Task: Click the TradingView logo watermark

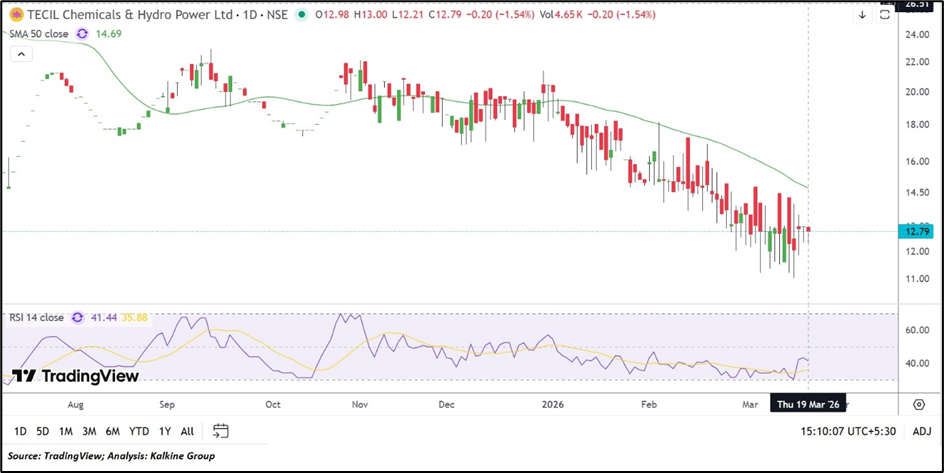Action: tap(76, 376)
